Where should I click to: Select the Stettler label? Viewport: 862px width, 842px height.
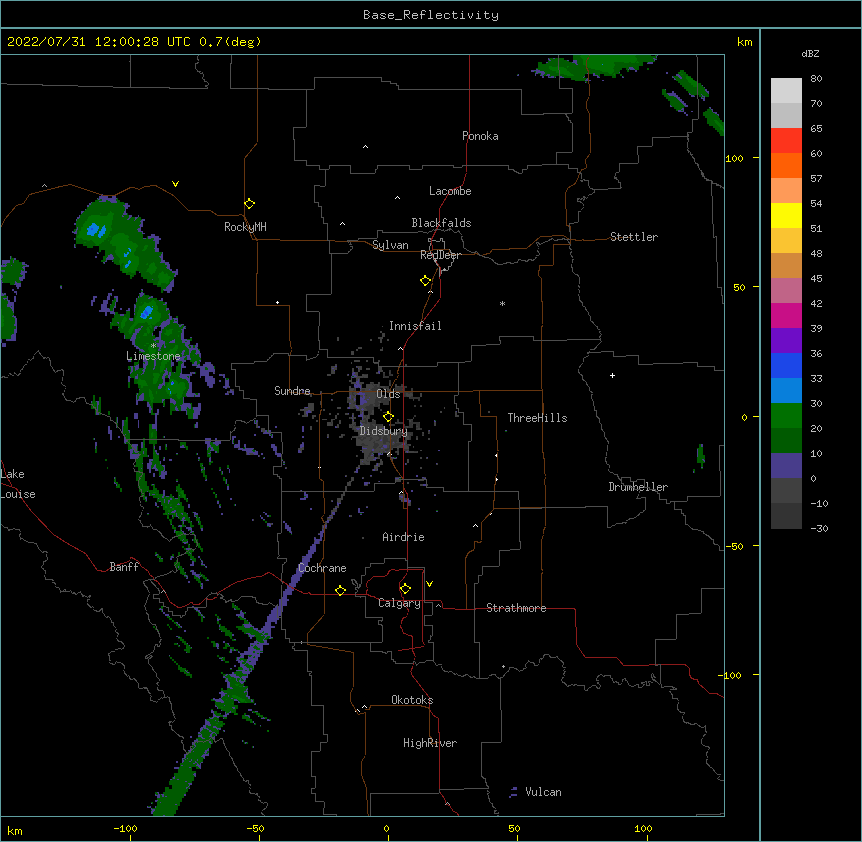[634, 237]
